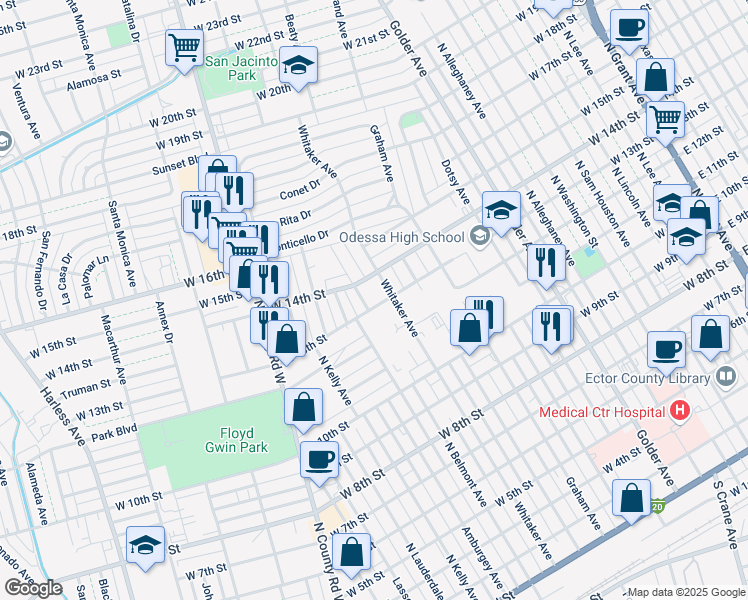Click the shopping cart marker near W 14th St and N Grant
748x600 pixels.
(x=665, y=120)
